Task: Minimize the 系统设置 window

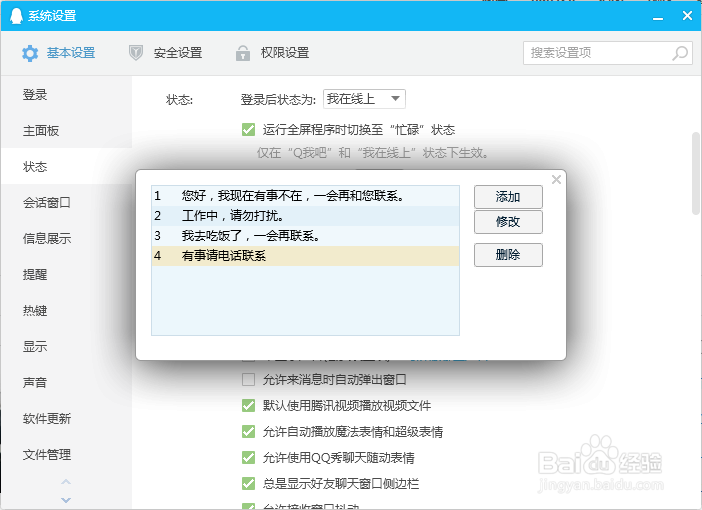Action: [658, 17]
